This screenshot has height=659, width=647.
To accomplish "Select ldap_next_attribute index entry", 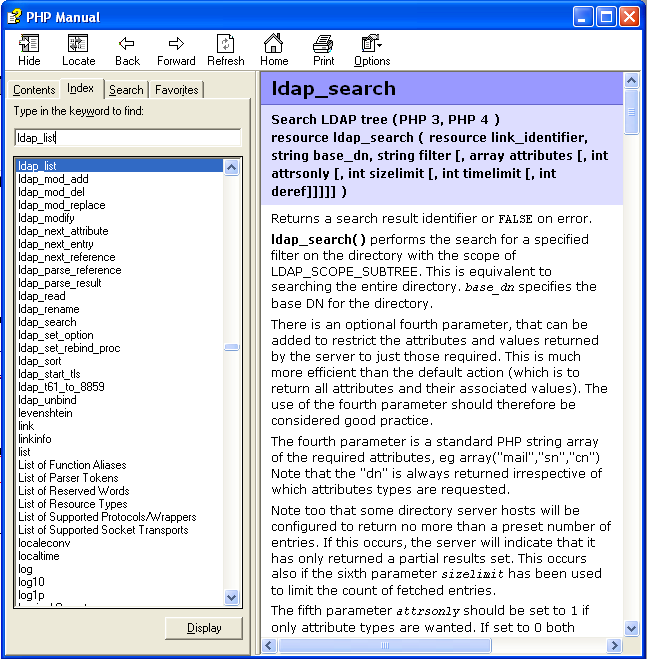I will click(x=63, y=231).
